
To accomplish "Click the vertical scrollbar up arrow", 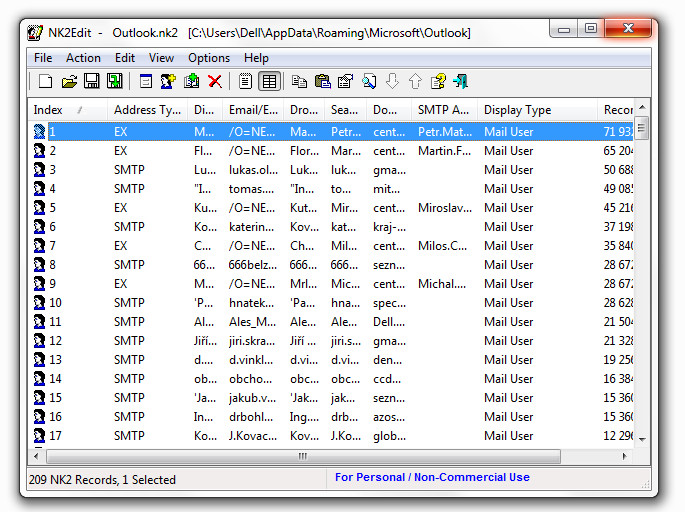I will (x=642, y=107).
